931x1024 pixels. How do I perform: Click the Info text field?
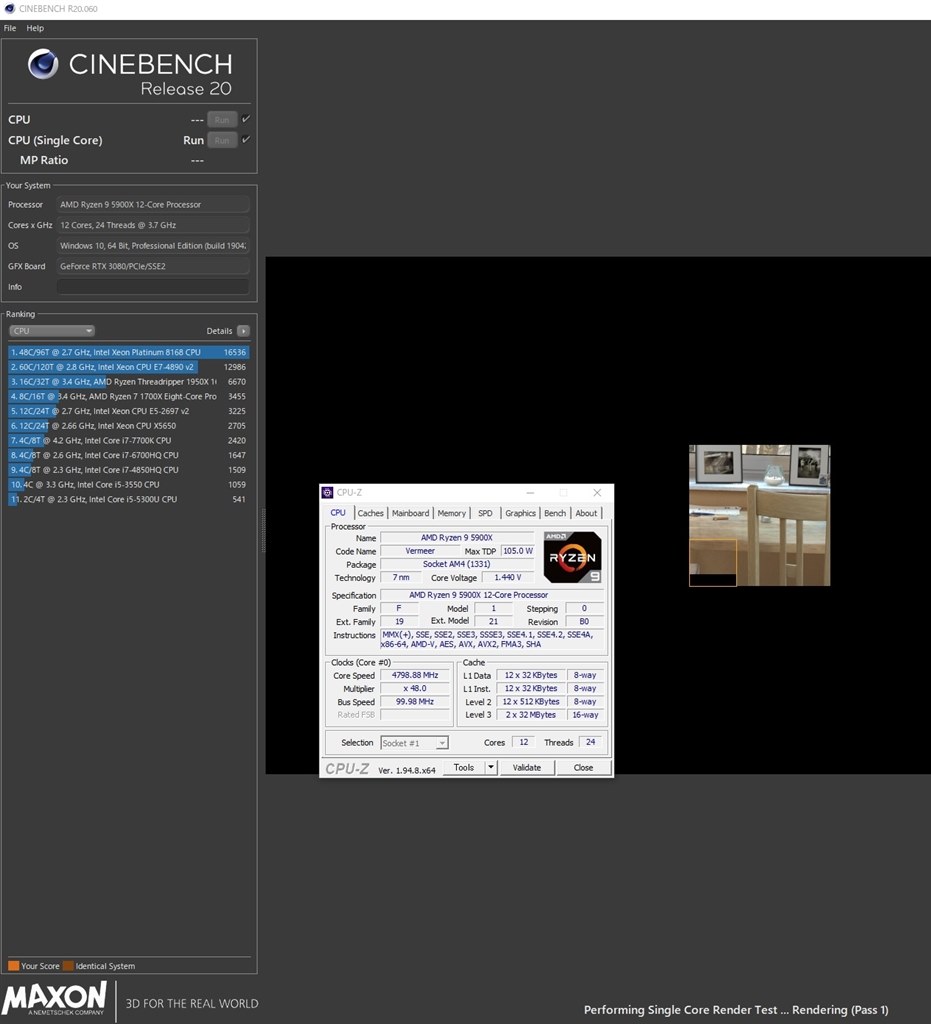pos(153,287)
